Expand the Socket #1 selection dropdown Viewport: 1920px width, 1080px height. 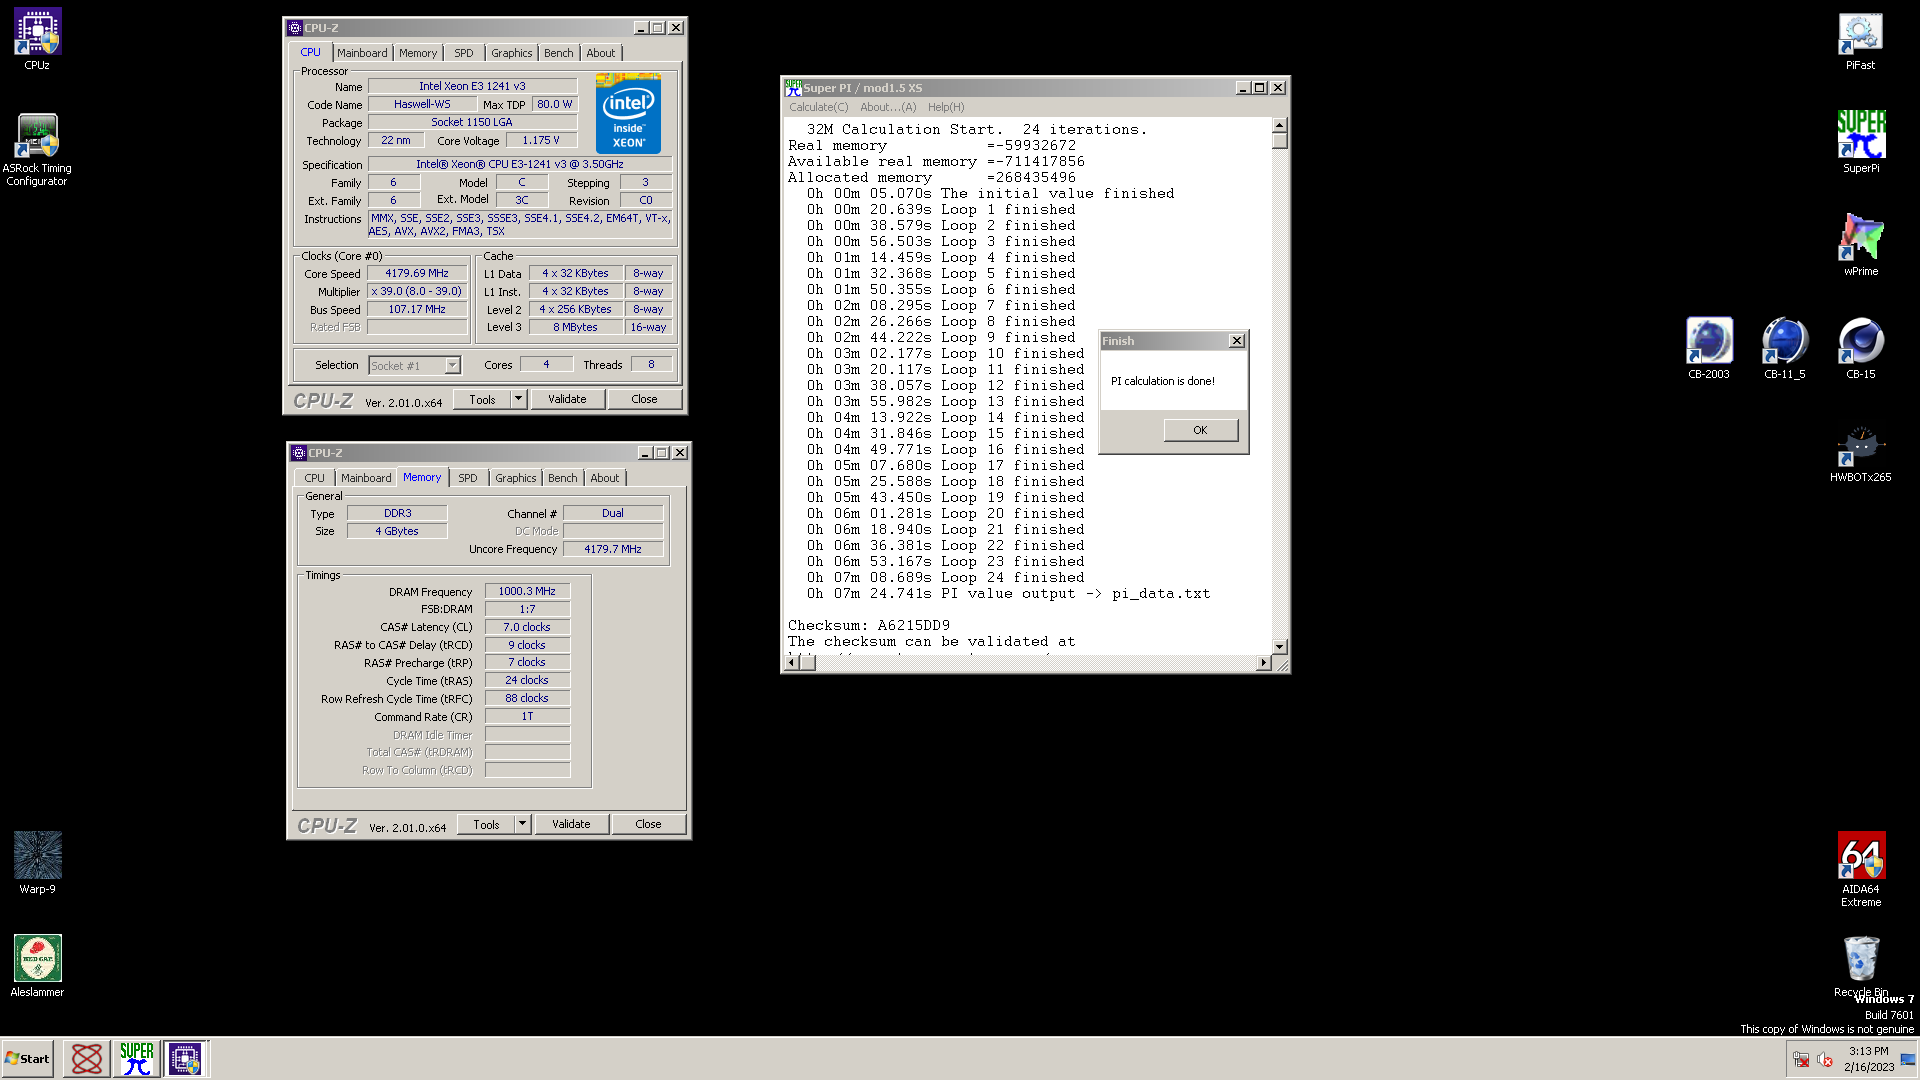(452, 365)
